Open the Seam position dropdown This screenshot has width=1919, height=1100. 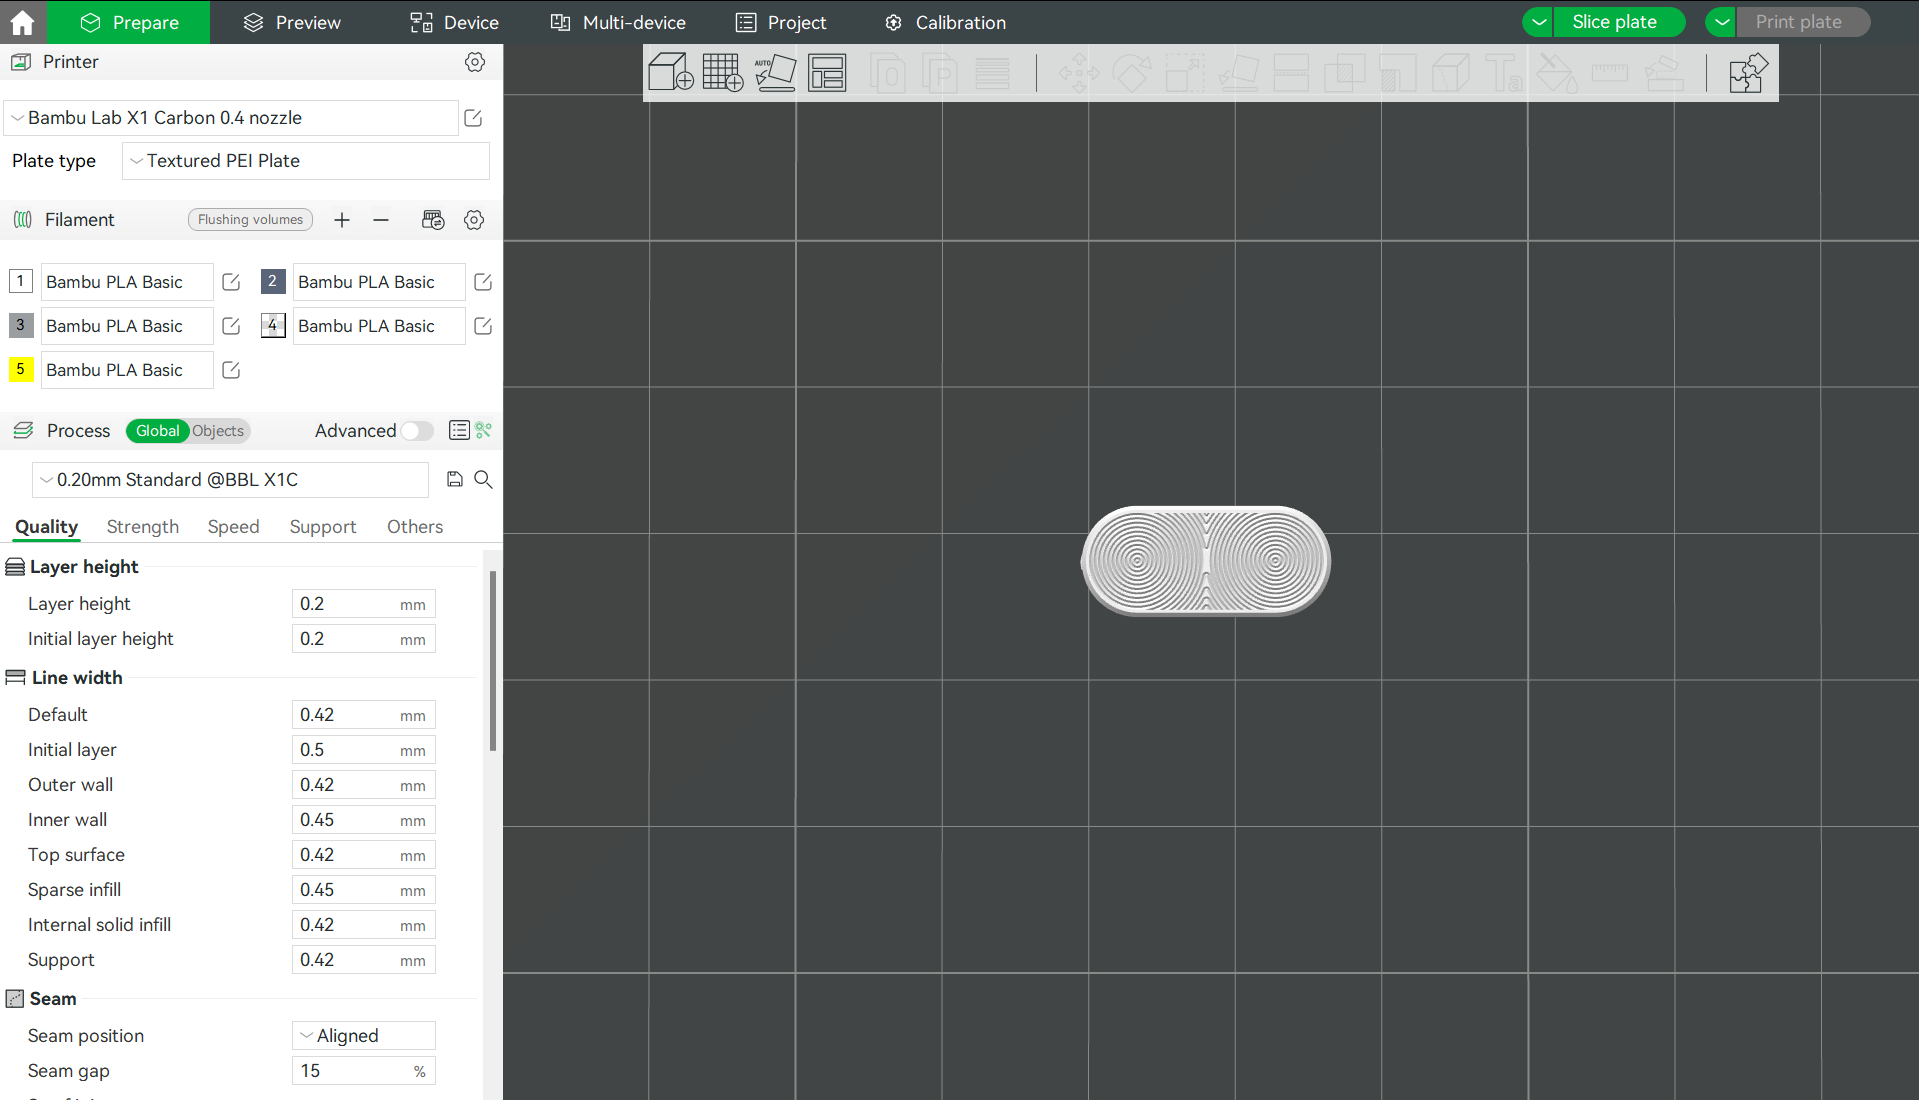[x=364, y=1036]
